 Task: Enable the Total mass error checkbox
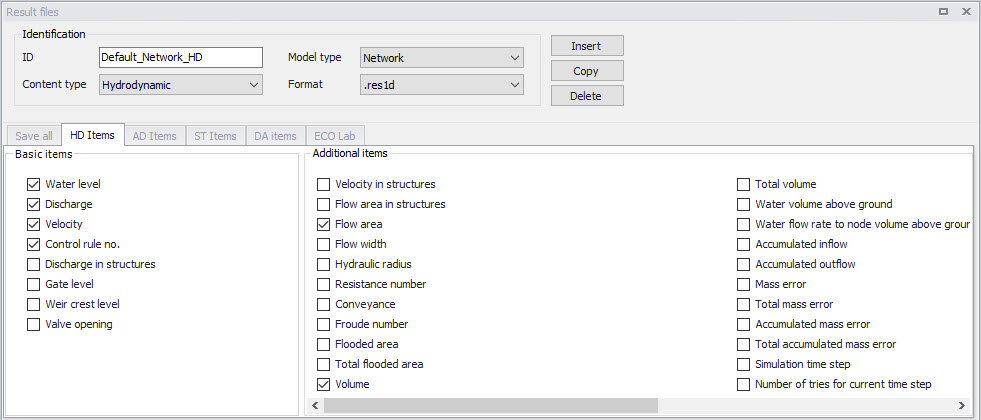pyautogui.click(x=743, y=304)
